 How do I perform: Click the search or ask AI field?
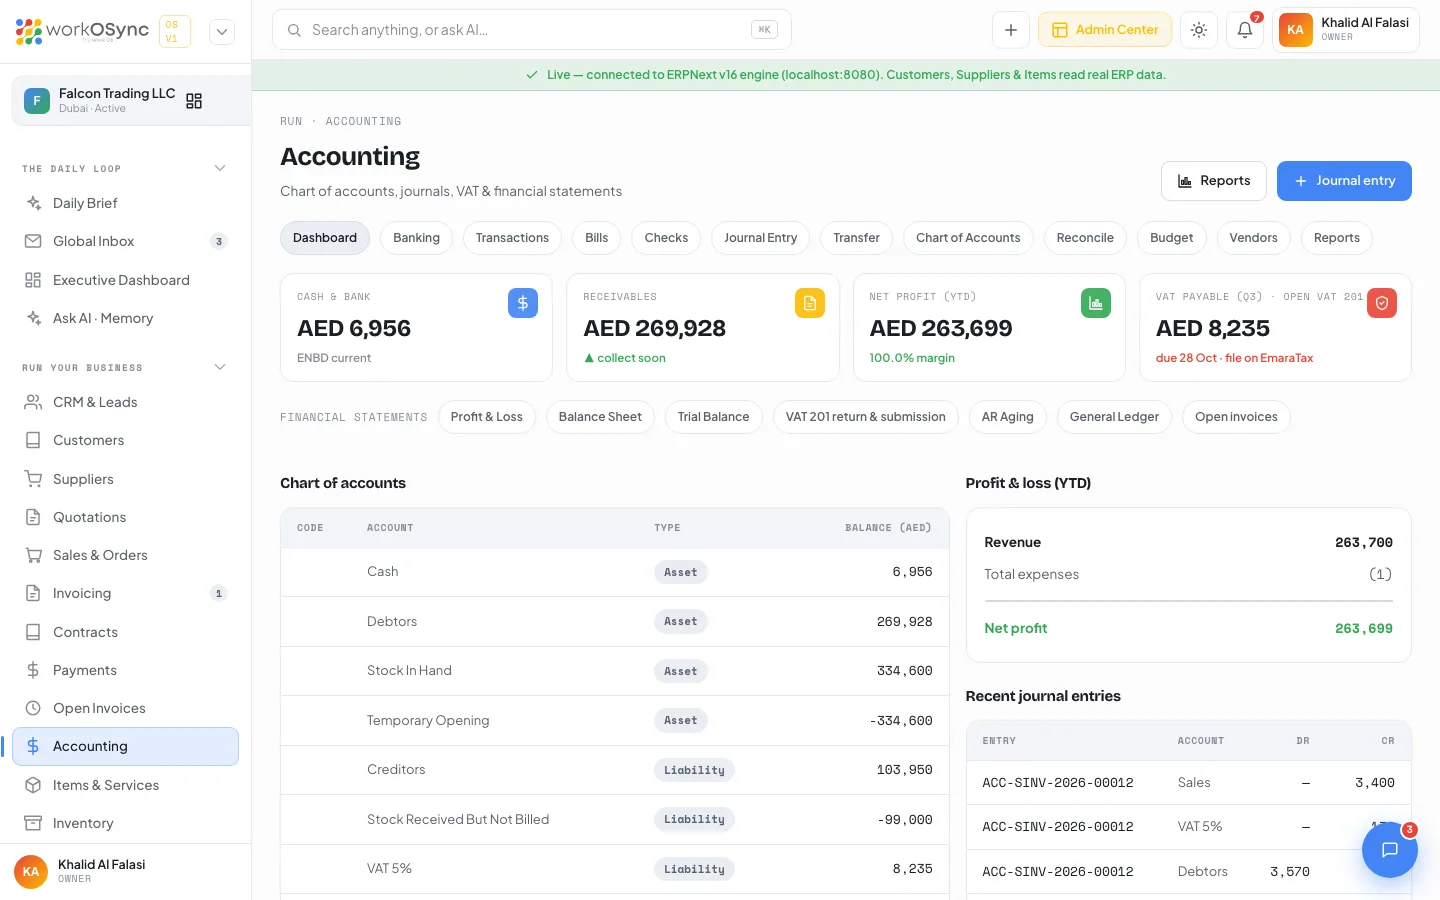532,30
